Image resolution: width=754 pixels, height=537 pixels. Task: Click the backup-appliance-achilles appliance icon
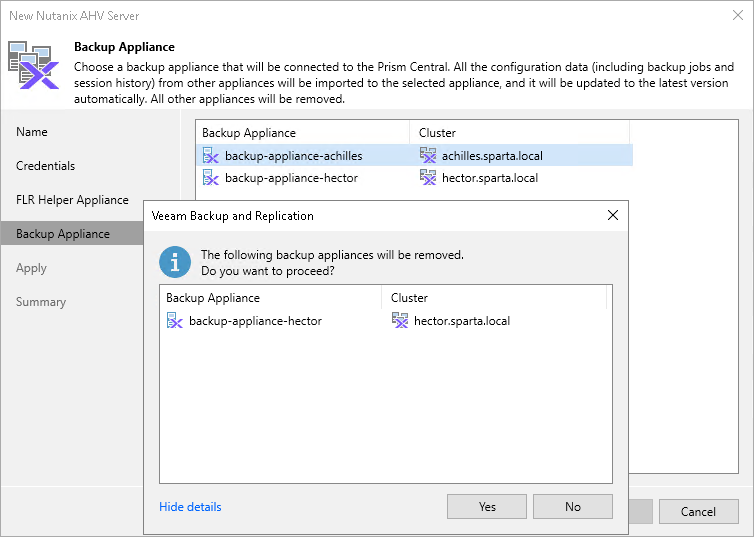click(210, 156)
